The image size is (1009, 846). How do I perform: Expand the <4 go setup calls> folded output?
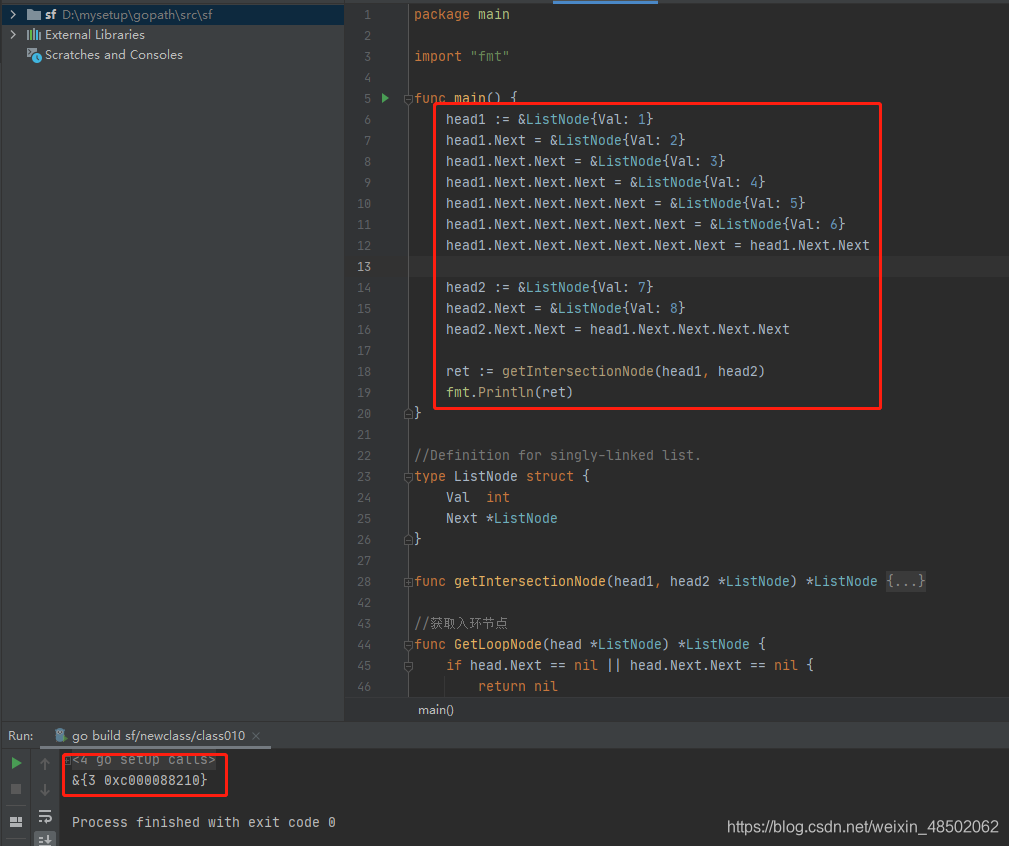click(143, 760)
